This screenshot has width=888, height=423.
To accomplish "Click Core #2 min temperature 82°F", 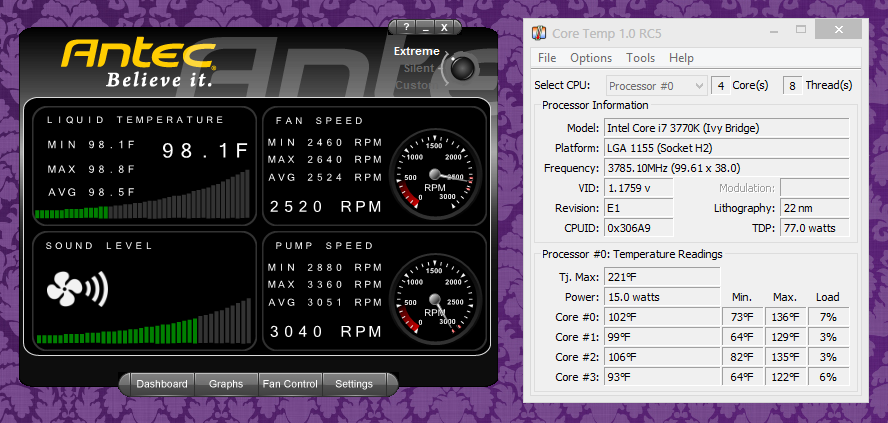I will (x=742, y=357).
